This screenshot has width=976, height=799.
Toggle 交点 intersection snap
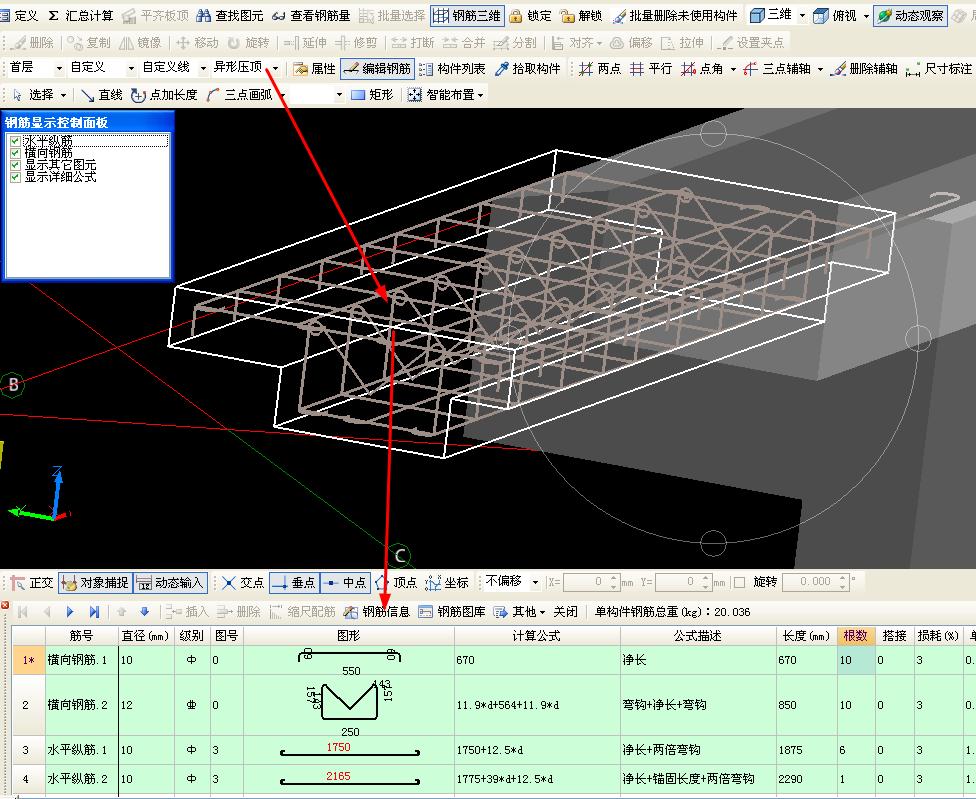[243, 582]
